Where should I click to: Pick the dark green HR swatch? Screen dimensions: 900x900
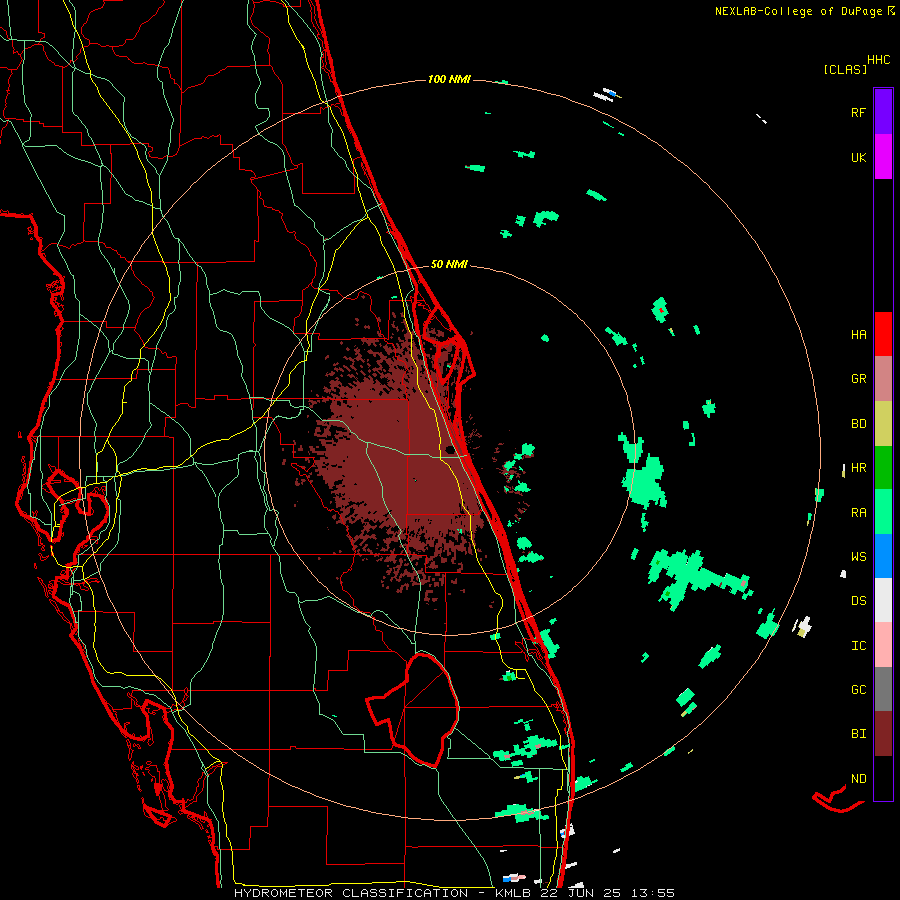[883, 468]
